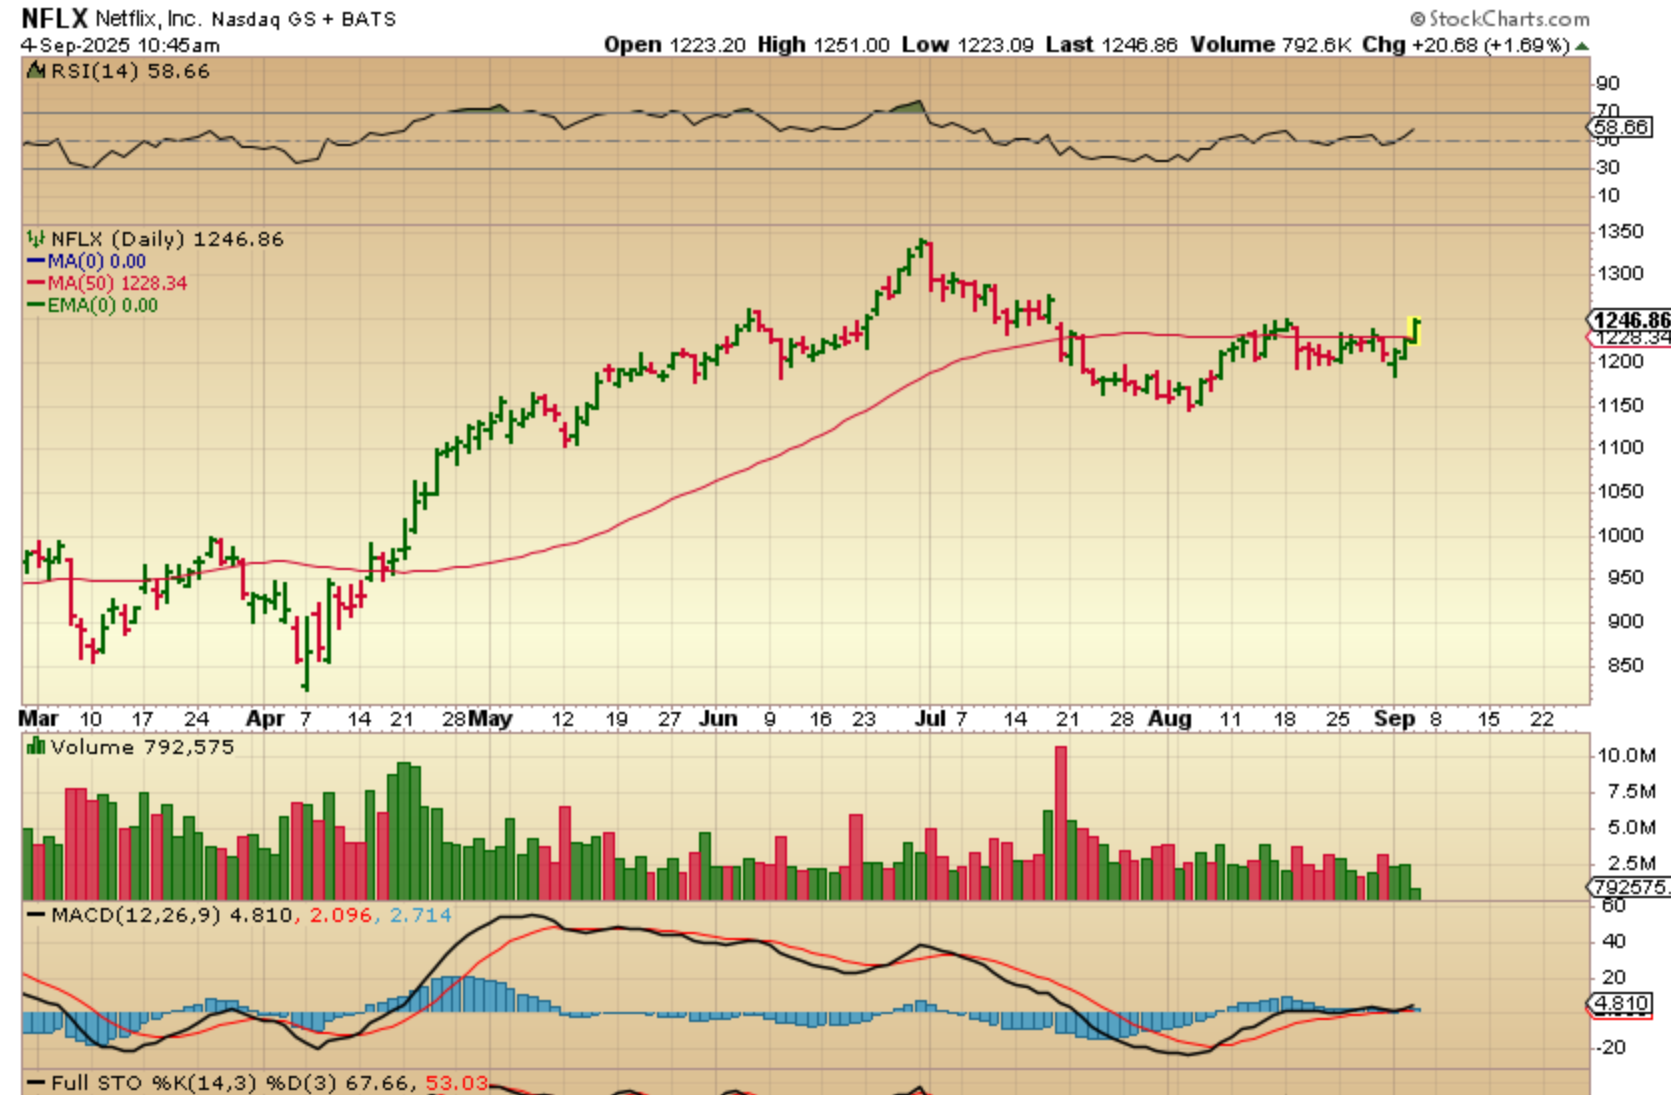This screenshot has height=1095, width=1671.
Task: Click the black line marker before Full STO
Action: click(x=36, y=1084)
